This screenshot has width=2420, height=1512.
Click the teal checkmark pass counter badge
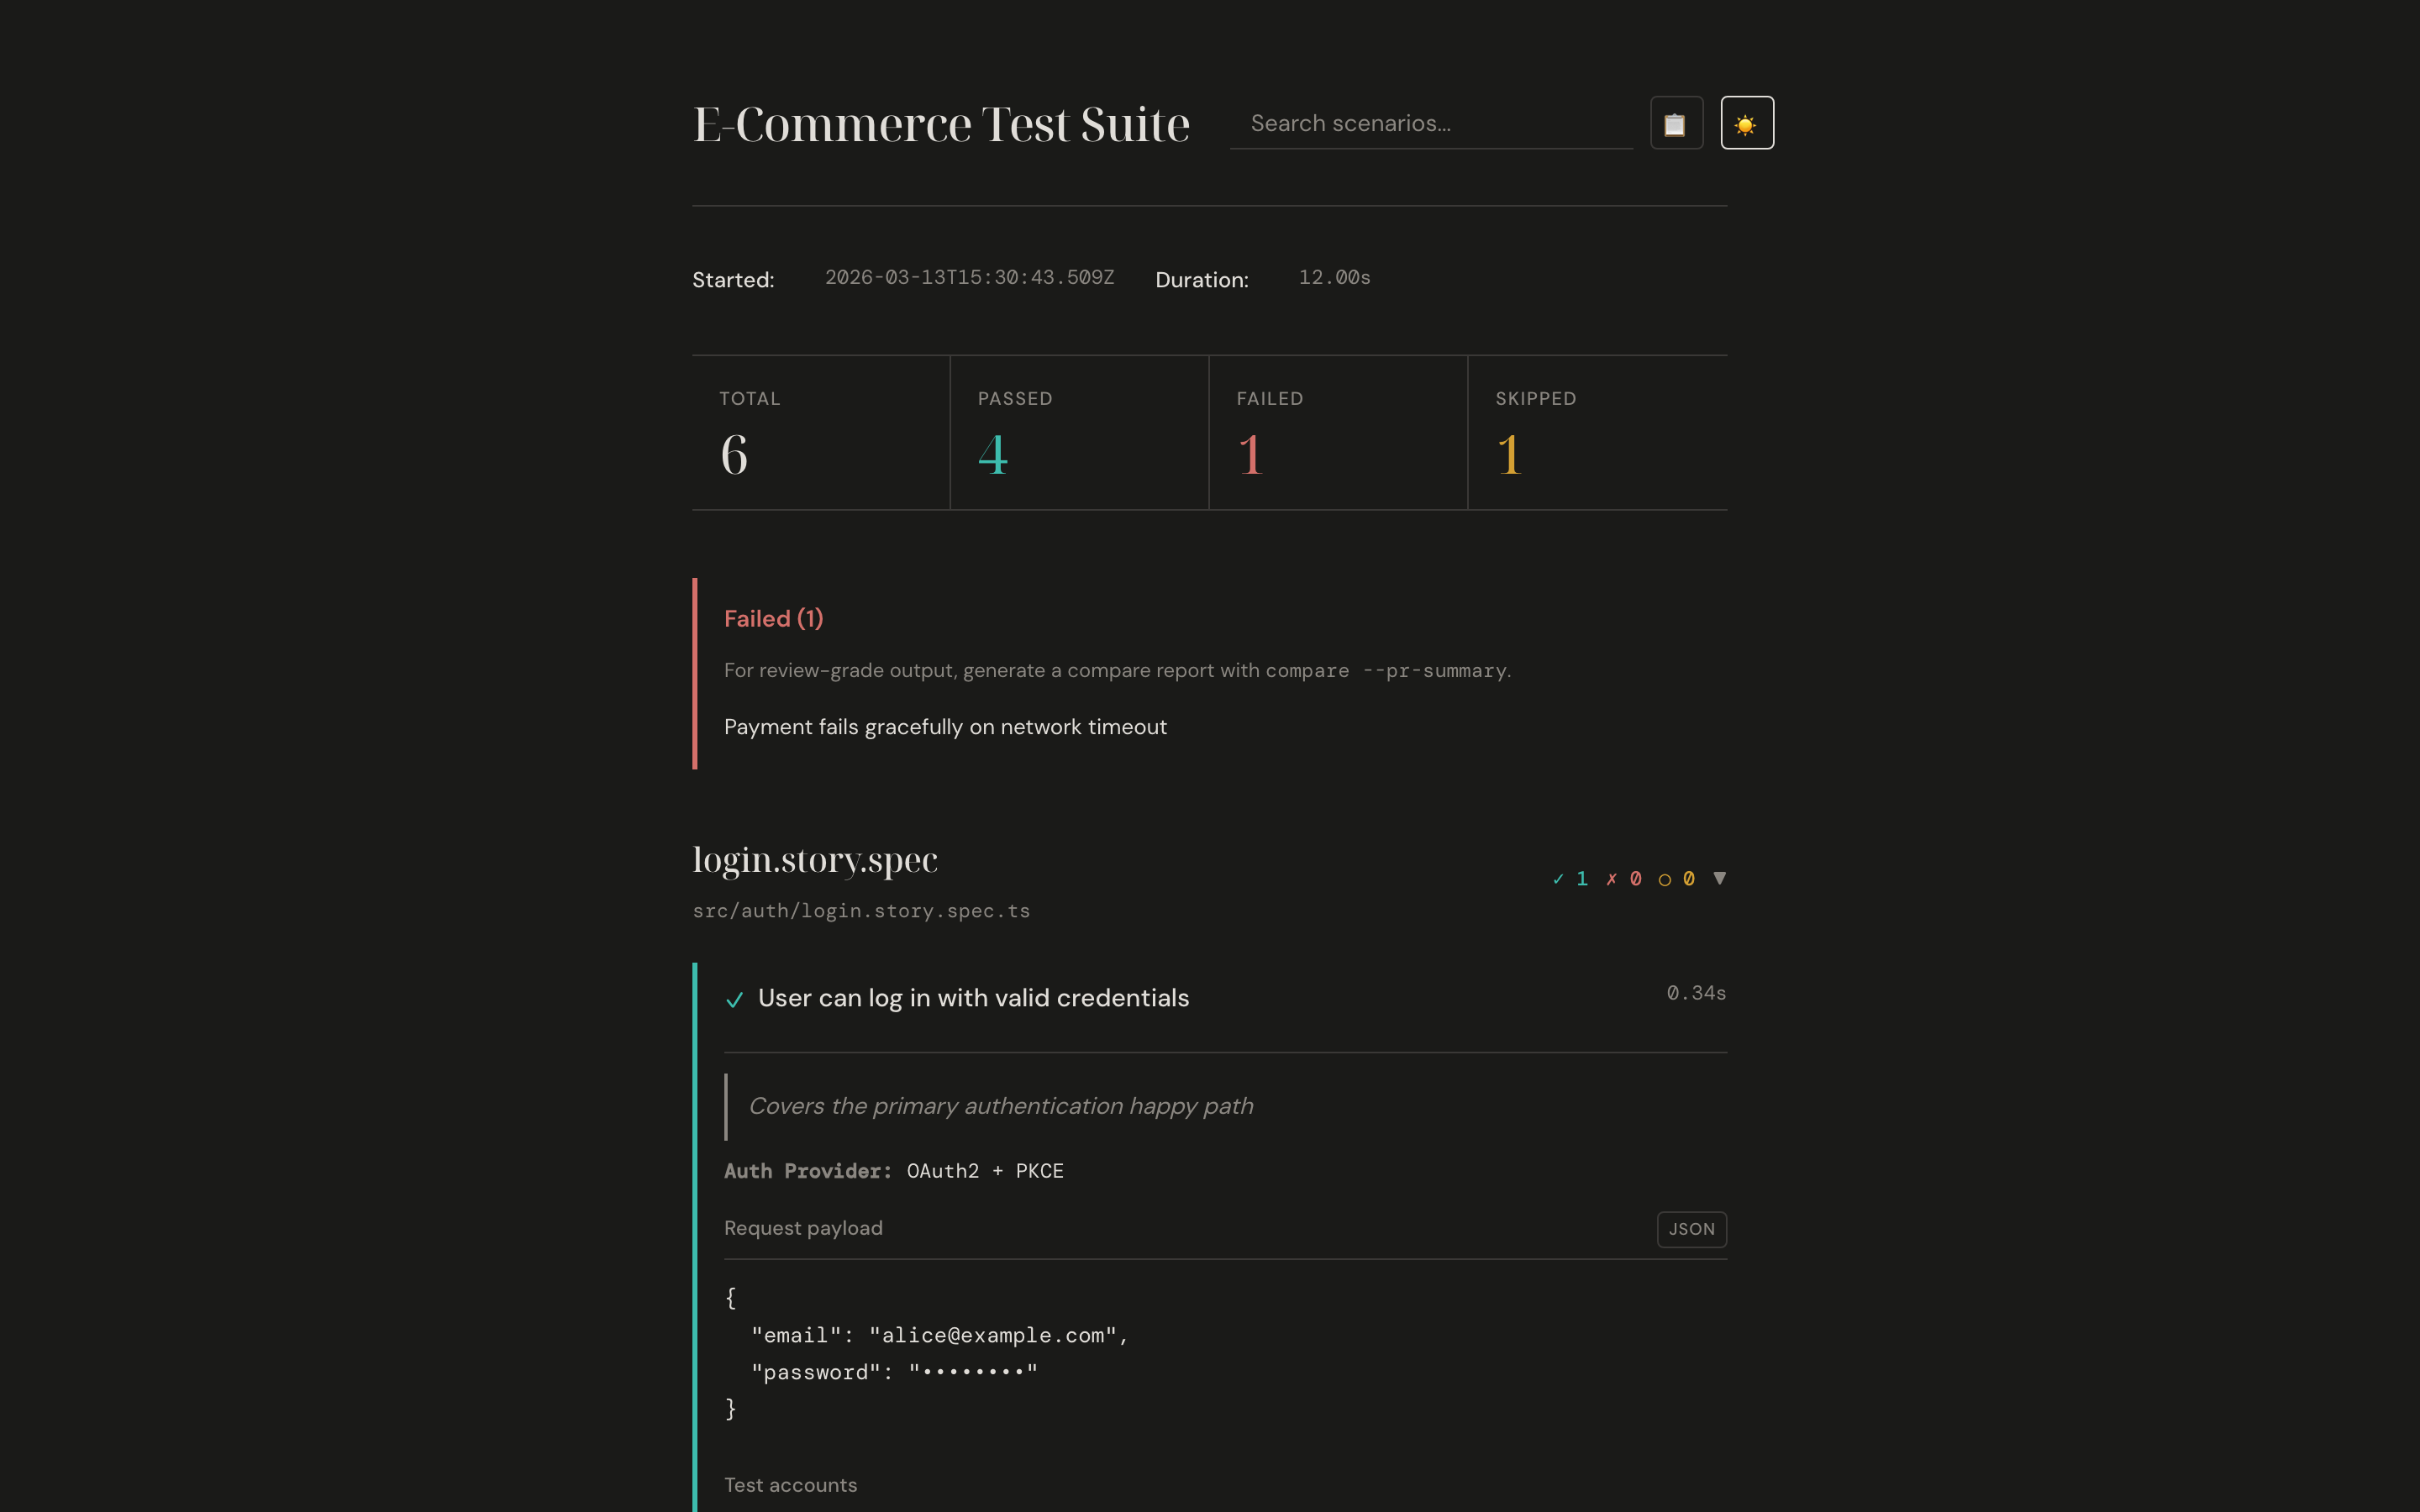[x=1570, y=878]
